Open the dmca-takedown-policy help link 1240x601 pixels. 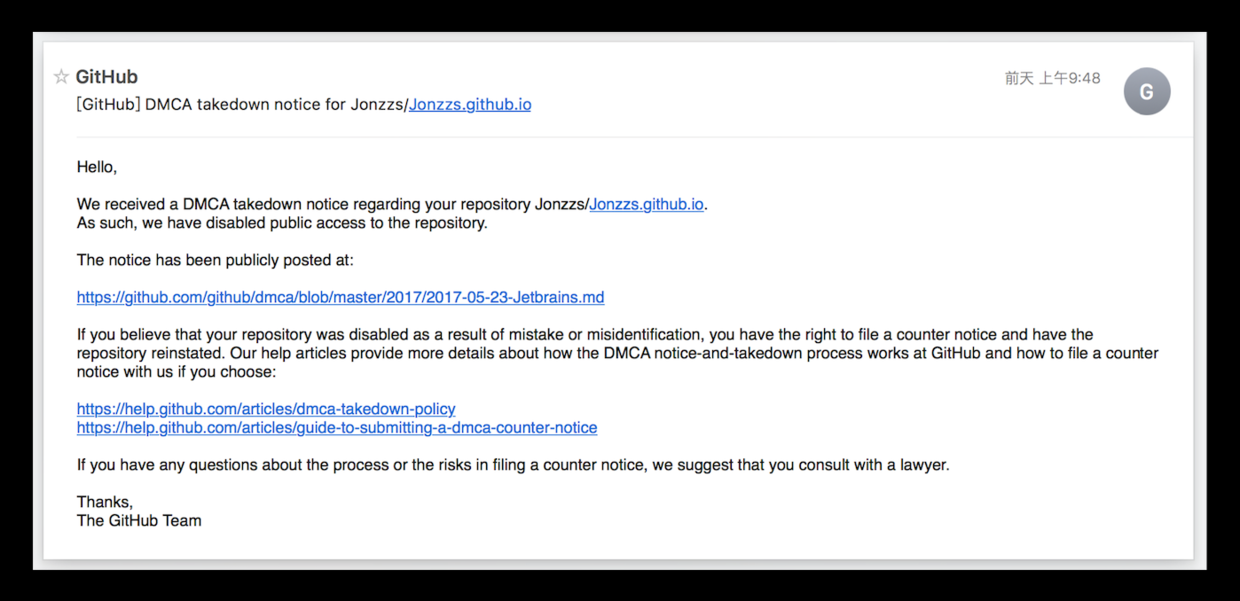[x=266, y=409]
